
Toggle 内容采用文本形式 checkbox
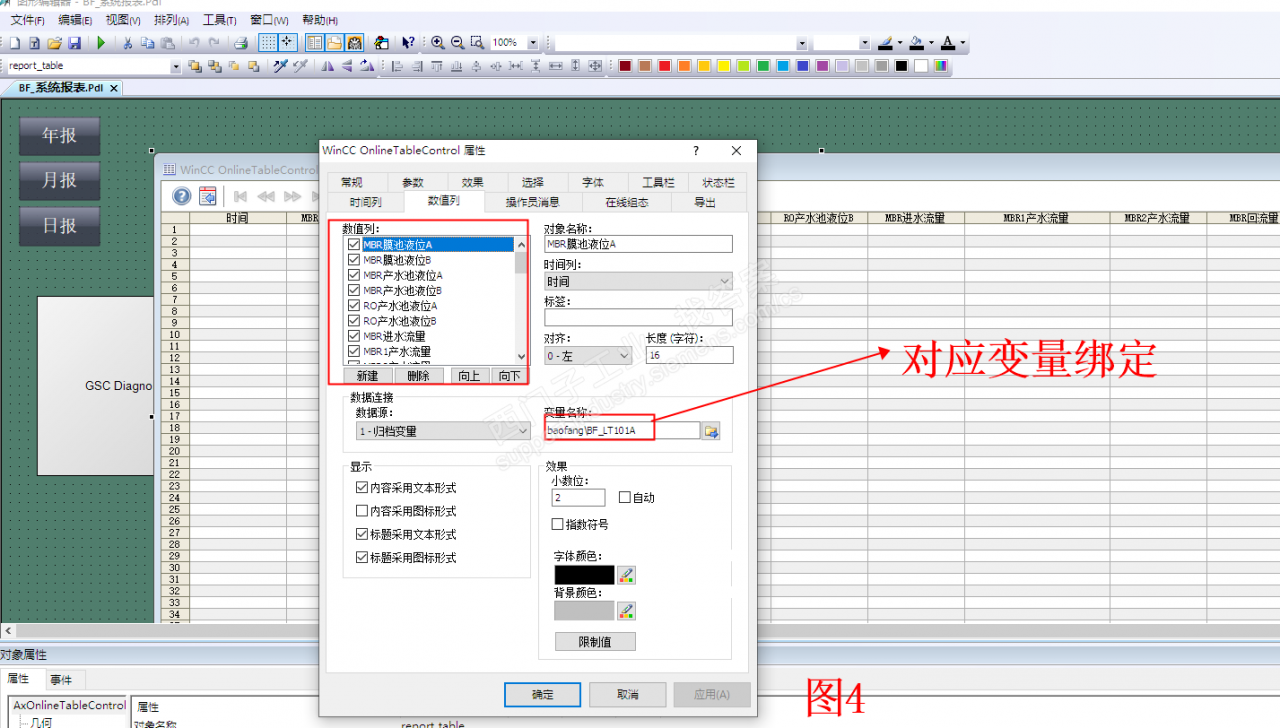point(362,488)
